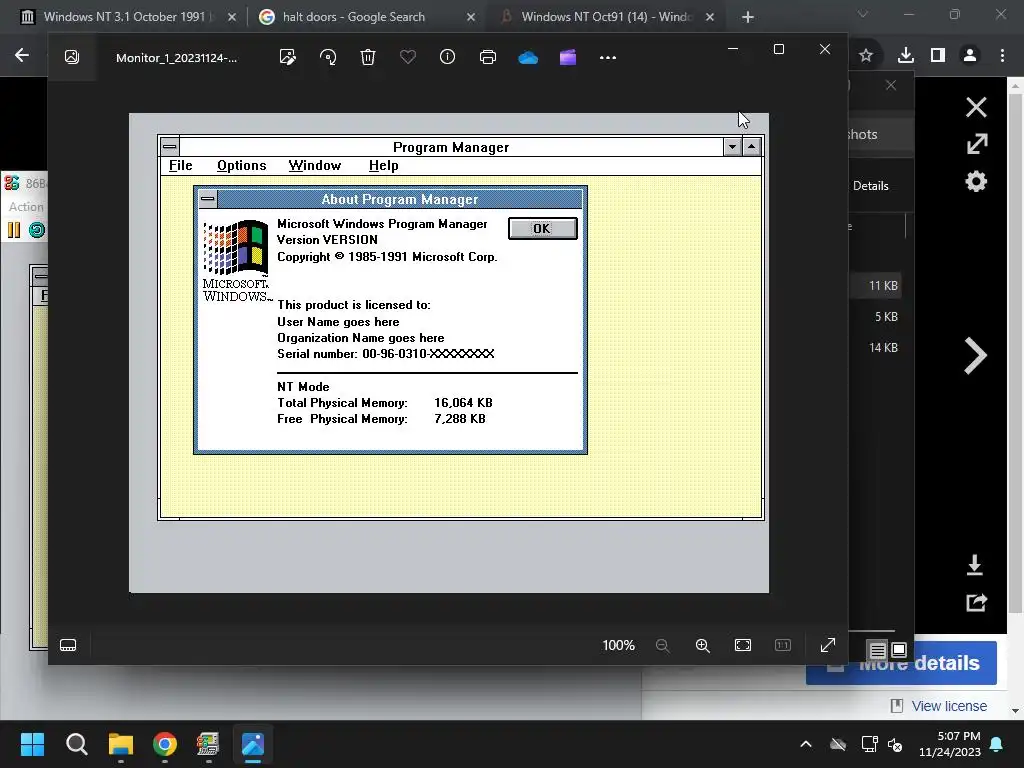Open File Explorer from taskbar
Screen dimensions: 1024x768
(121, 744)
